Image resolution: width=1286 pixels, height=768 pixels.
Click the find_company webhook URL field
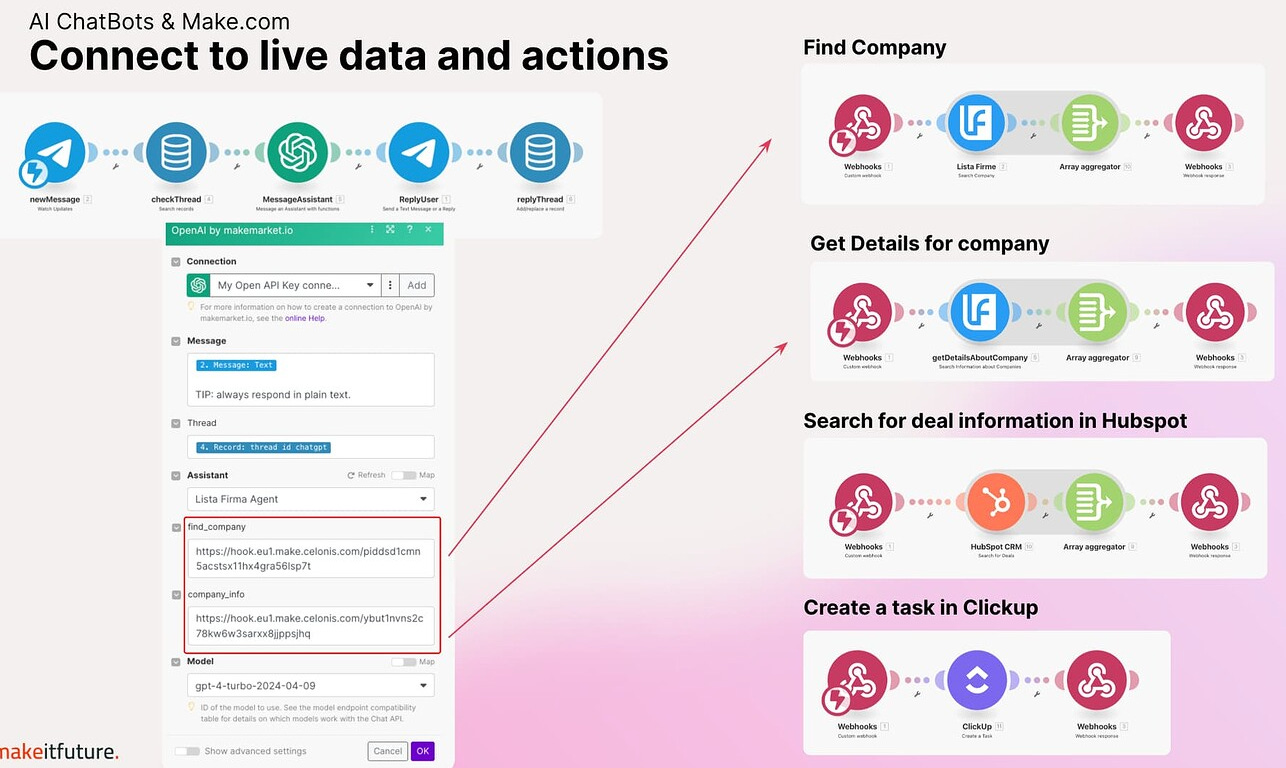click(311, 558)
